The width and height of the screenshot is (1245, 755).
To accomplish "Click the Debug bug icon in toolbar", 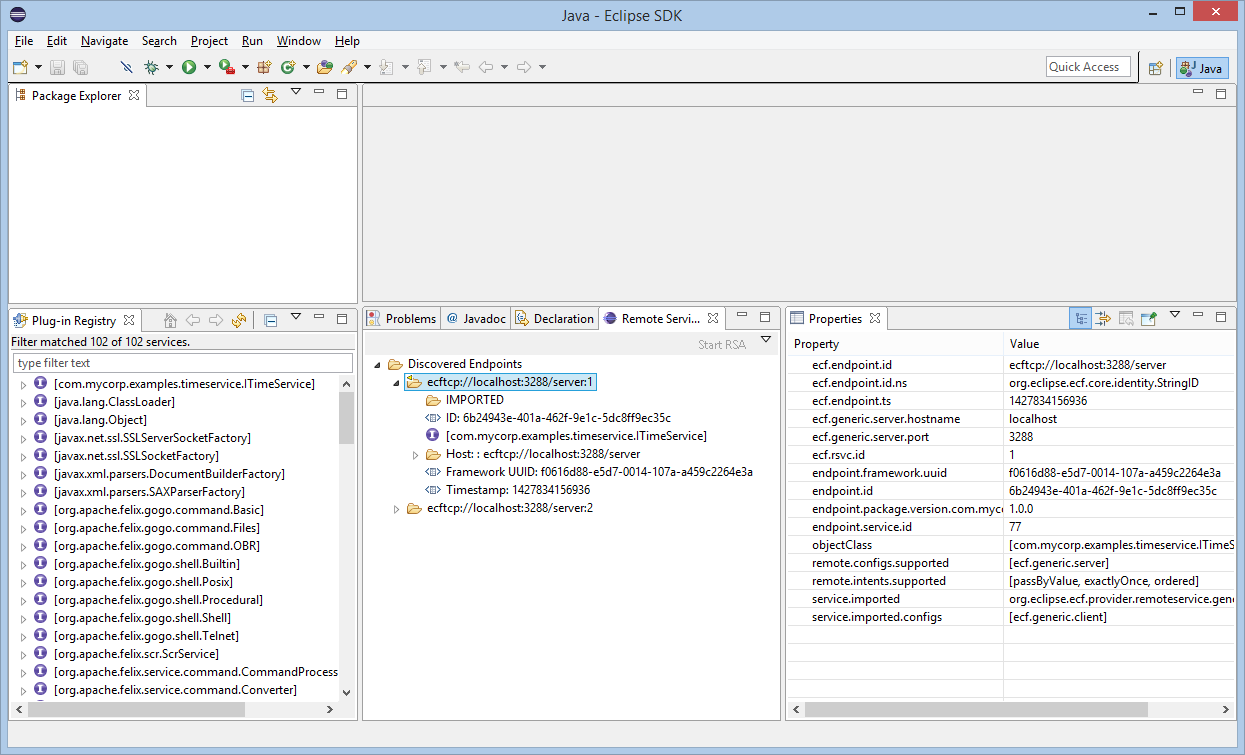I will 151,67.
